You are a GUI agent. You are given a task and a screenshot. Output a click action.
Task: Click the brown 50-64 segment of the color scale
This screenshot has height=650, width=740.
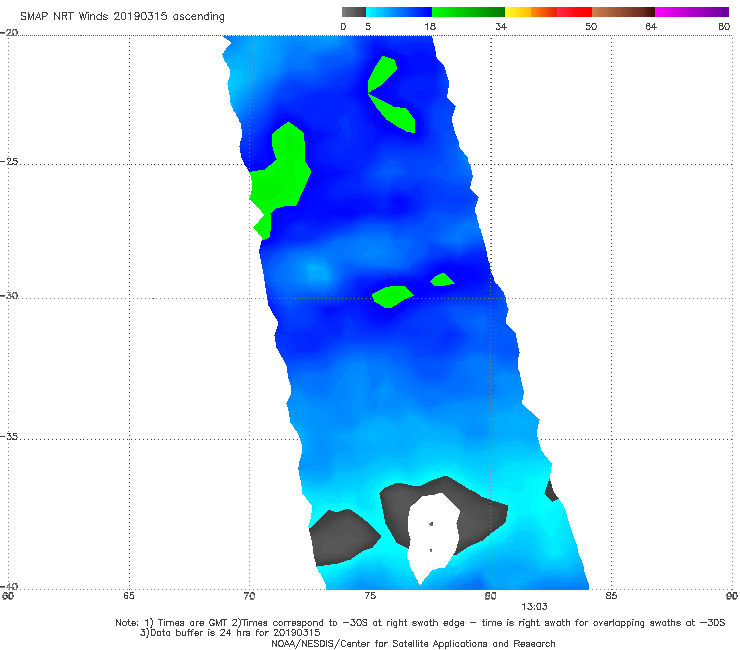tap(623, 12)
